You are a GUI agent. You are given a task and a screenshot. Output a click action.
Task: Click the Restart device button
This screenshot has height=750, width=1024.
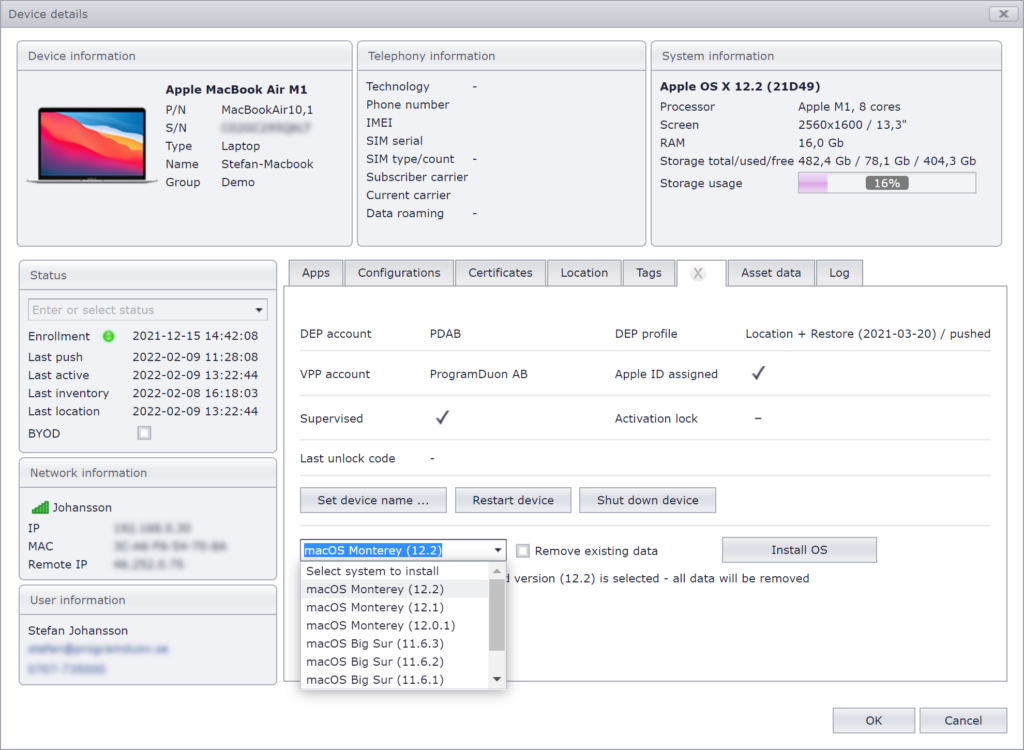pos(513,500)
